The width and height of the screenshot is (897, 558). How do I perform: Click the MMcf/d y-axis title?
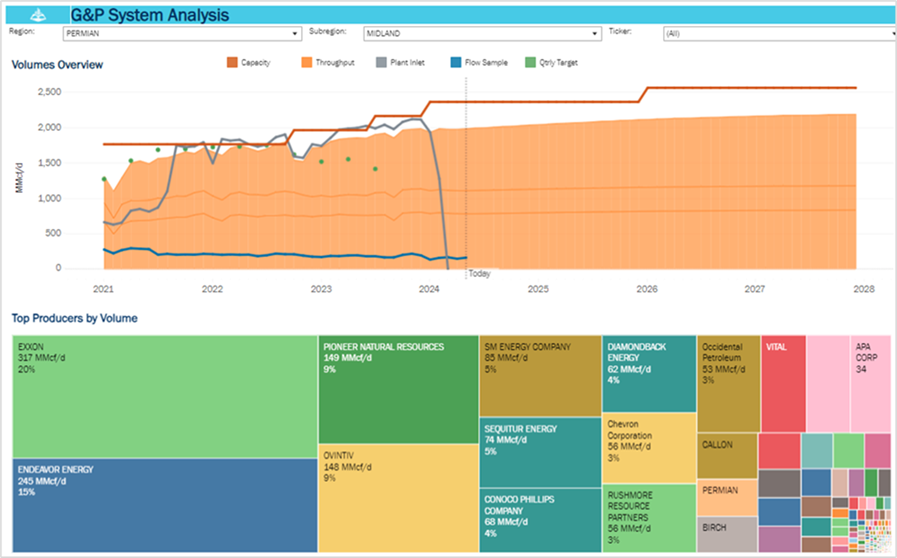click(x=19, y=178)
